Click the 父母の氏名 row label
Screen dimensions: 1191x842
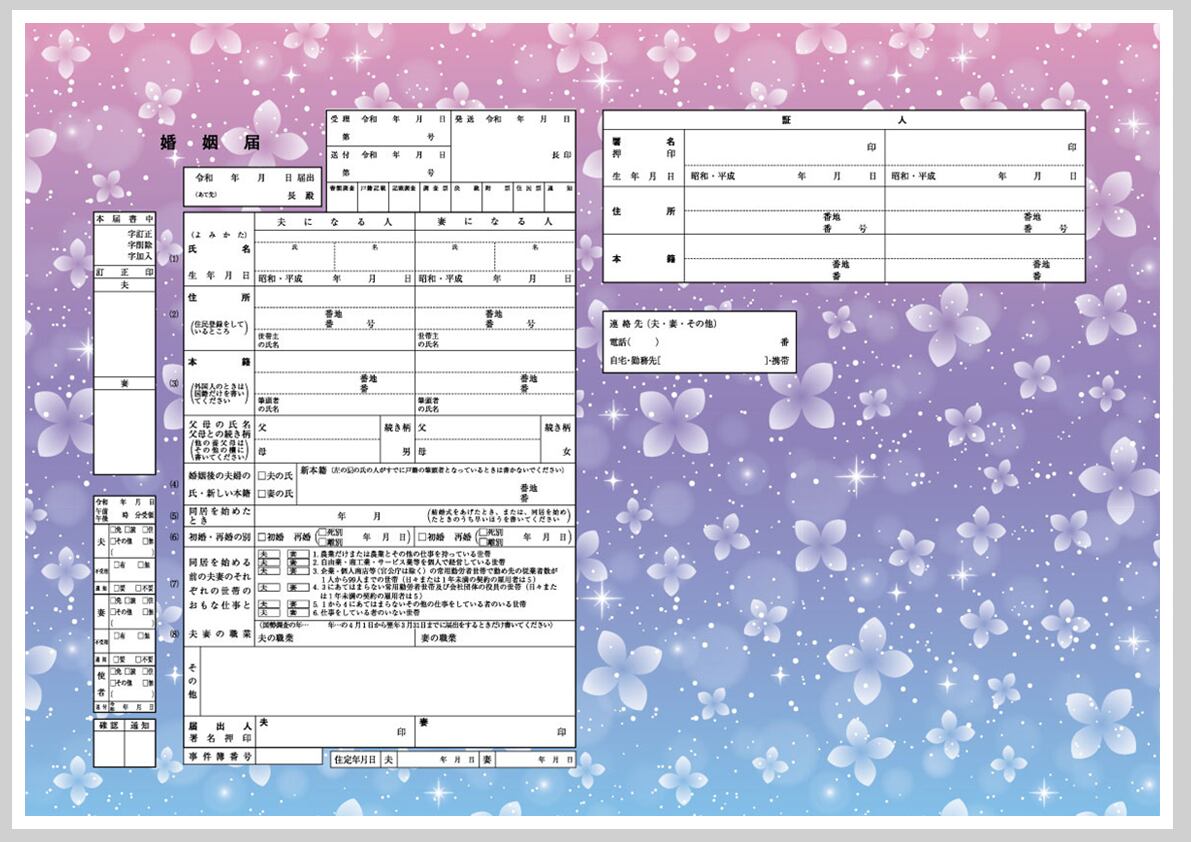(220, 424)
